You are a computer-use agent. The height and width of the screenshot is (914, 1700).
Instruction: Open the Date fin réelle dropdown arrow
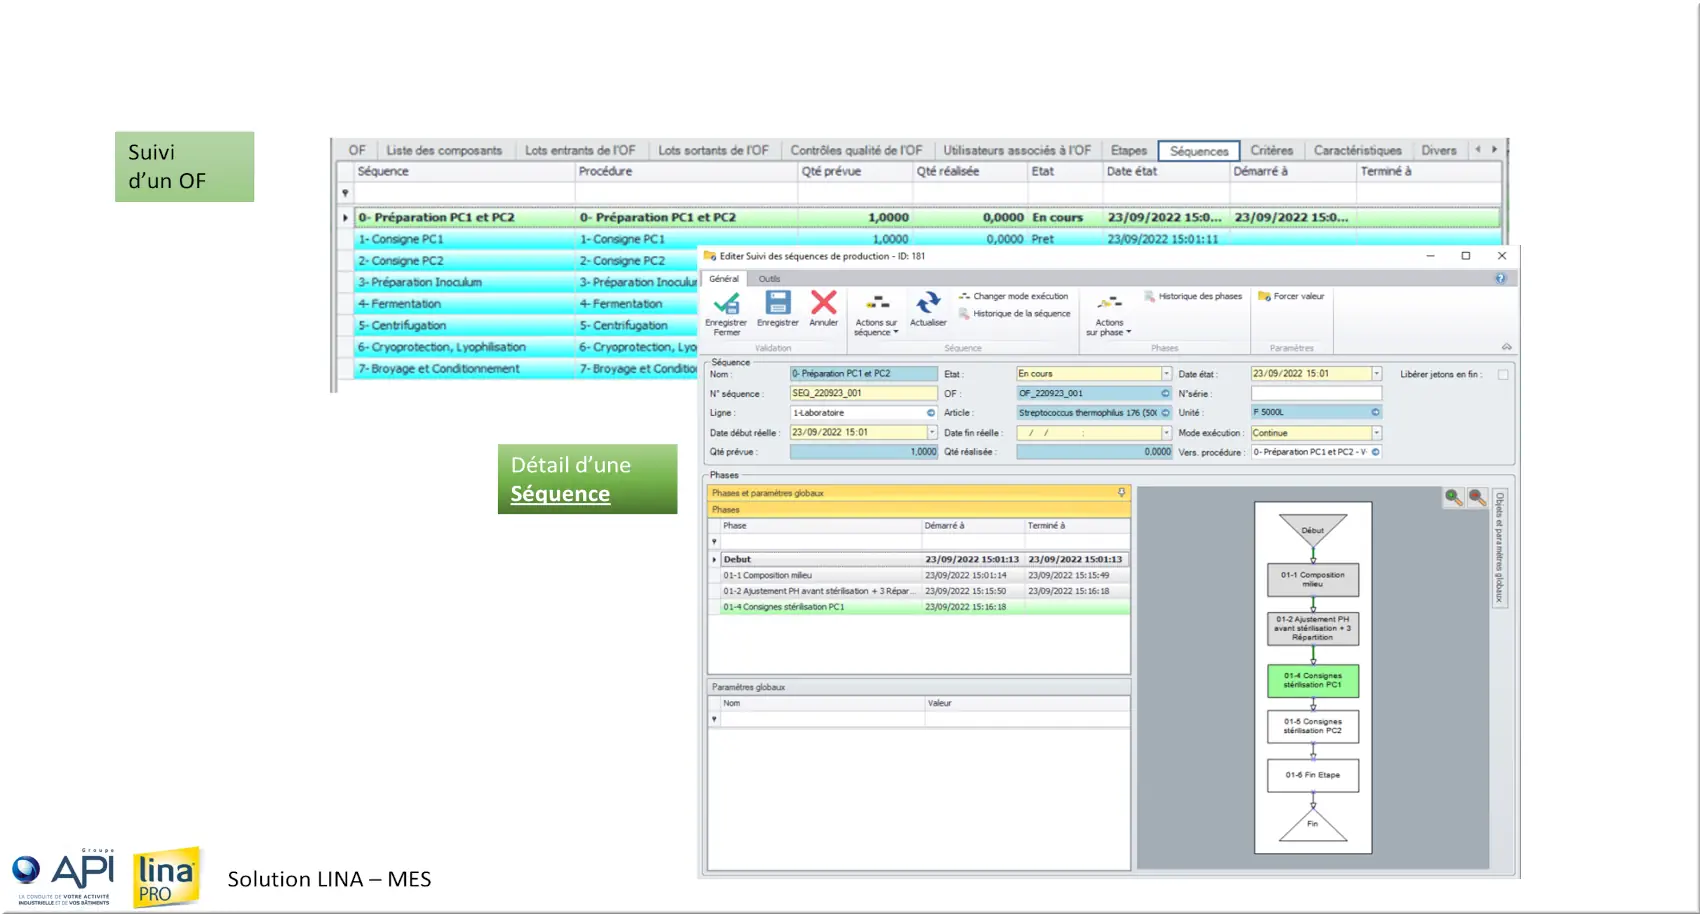point(1166,433)
